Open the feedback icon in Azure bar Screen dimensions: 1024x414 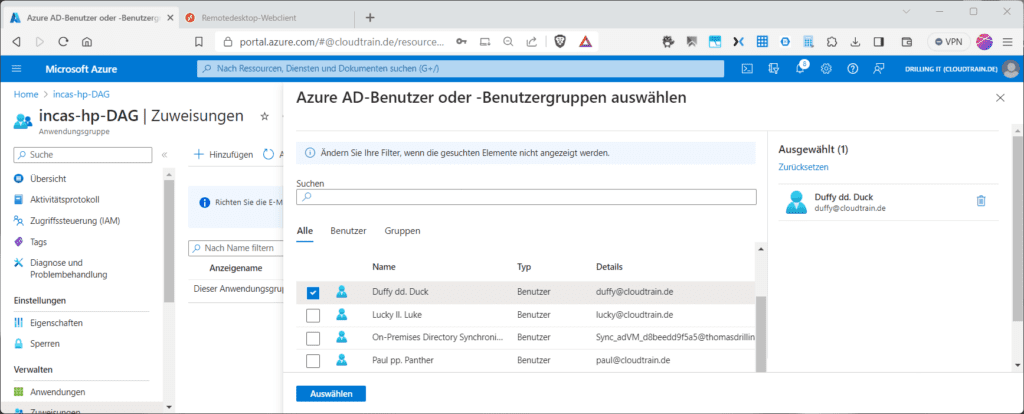click(x=878, y=69)
